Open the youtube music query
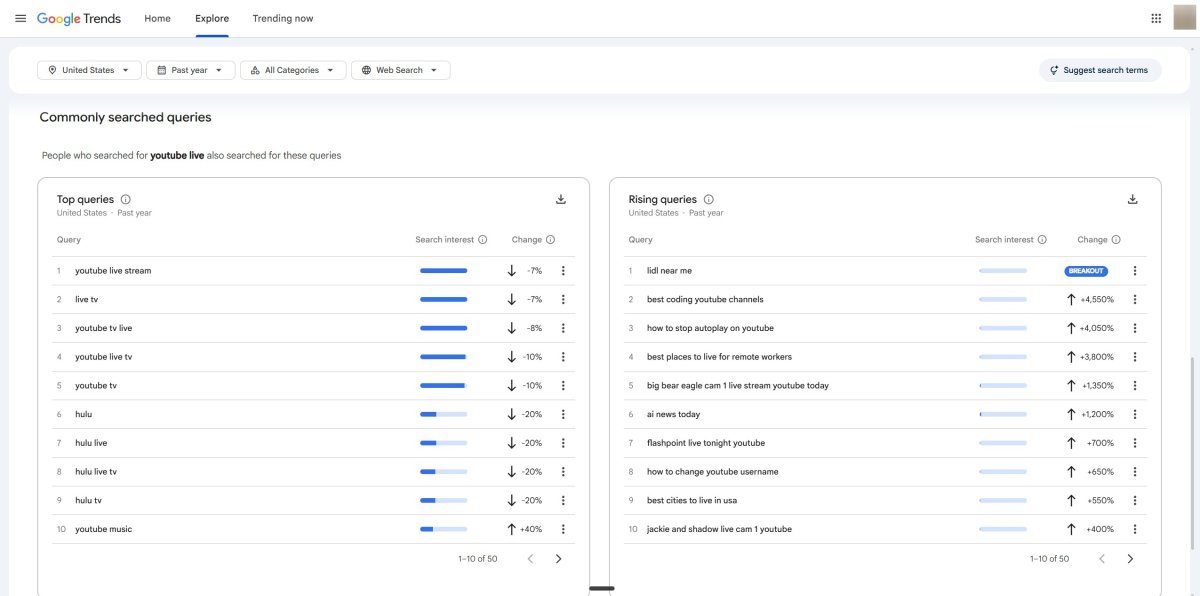The width and height of the screenshot is (1200, 596). 103,529
